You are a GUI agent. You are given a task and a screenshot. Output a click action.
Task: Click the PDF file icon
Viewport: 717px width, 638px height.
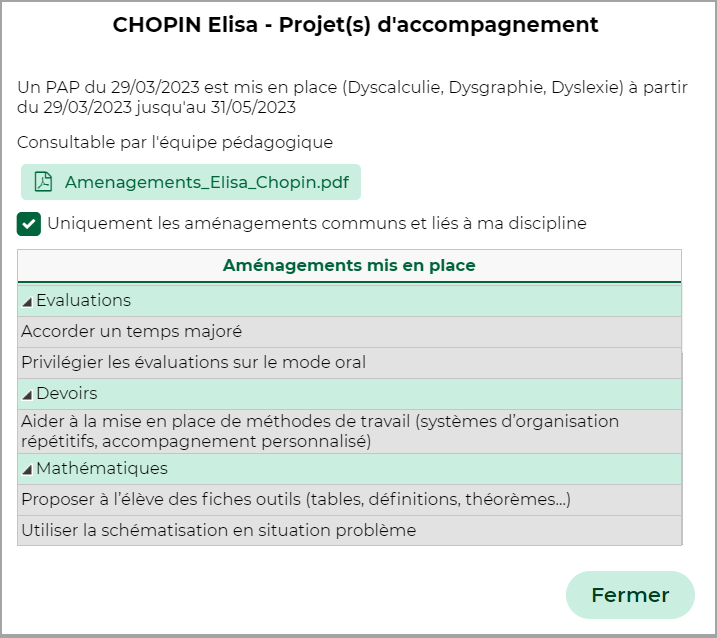43,182
